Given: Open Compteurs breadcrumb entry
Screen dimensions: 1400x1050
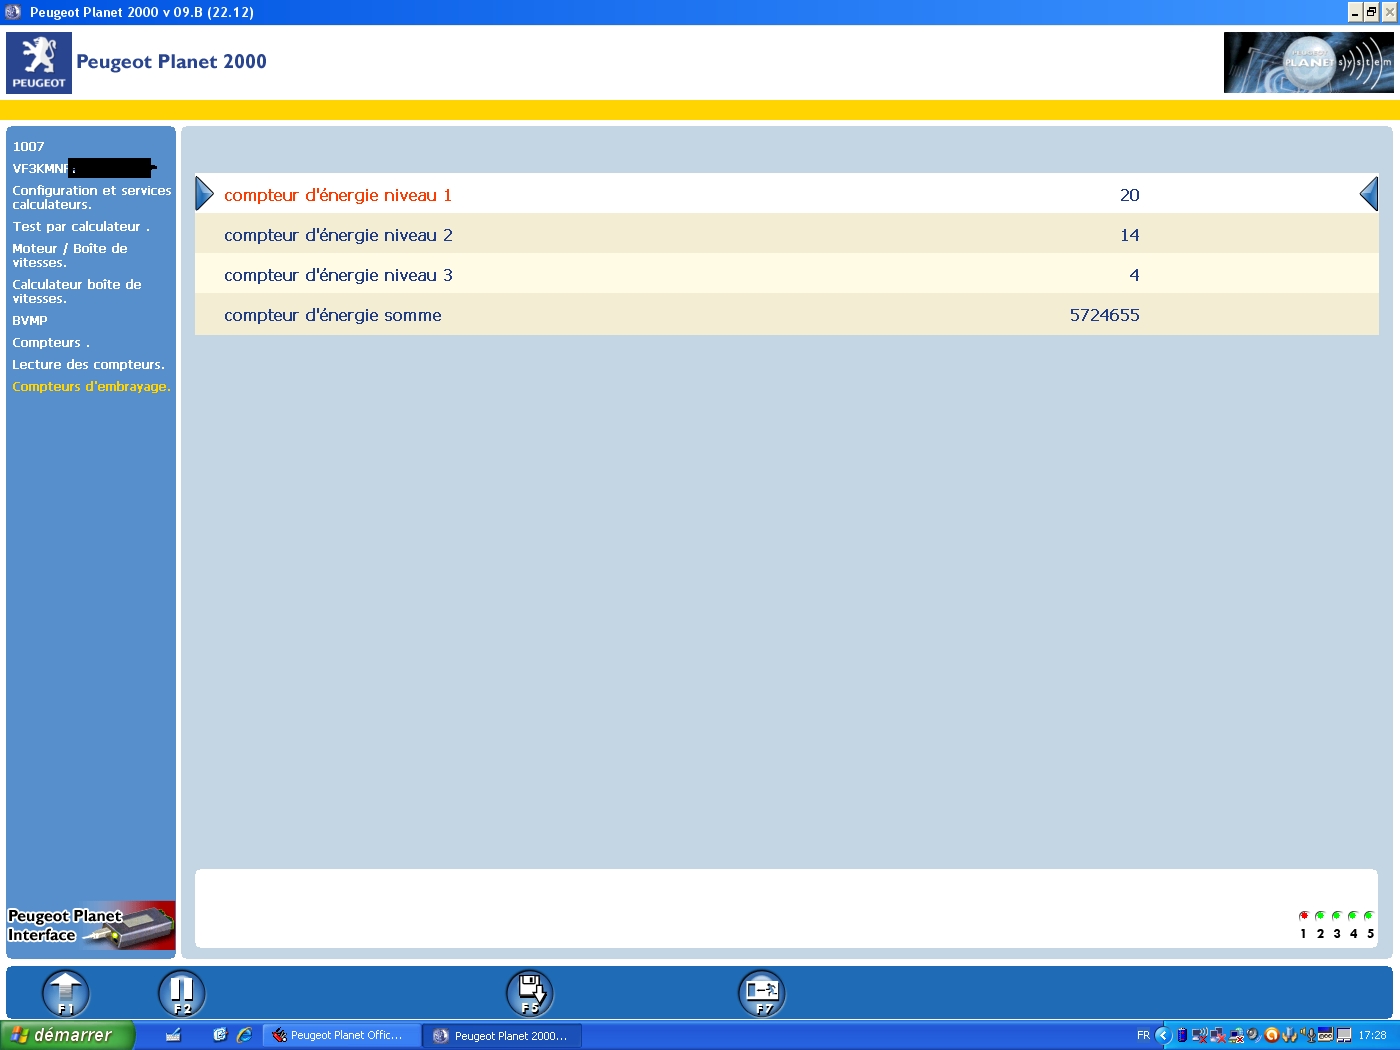Looking at the screenshot, I should pyautogui.click(x=50, y=342).
